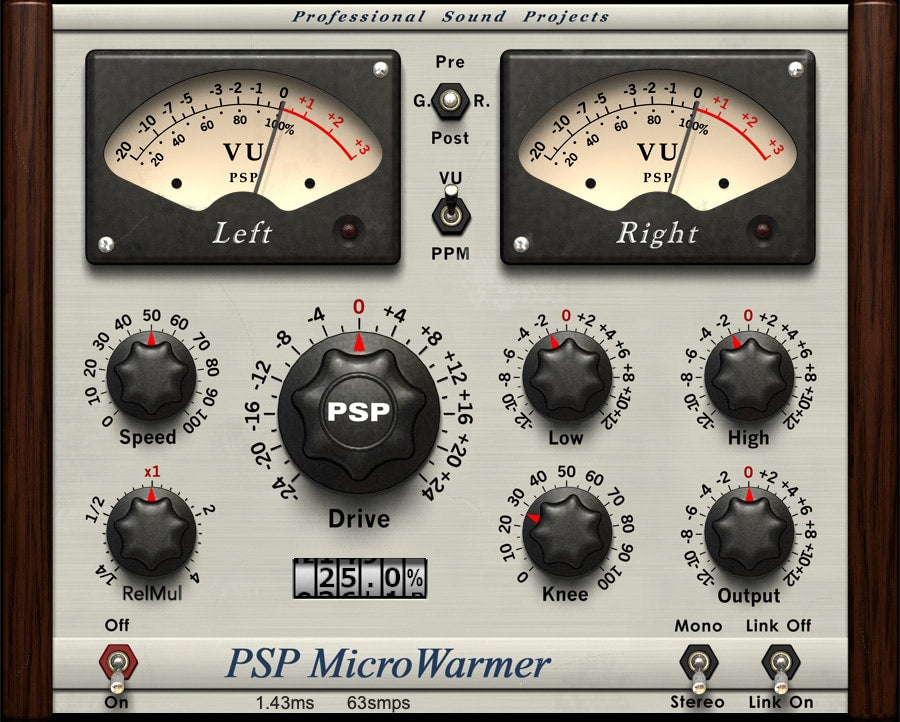Click the Low EQ knob
900x722 pixels.
pyautogui.click(x=567, y=378)
